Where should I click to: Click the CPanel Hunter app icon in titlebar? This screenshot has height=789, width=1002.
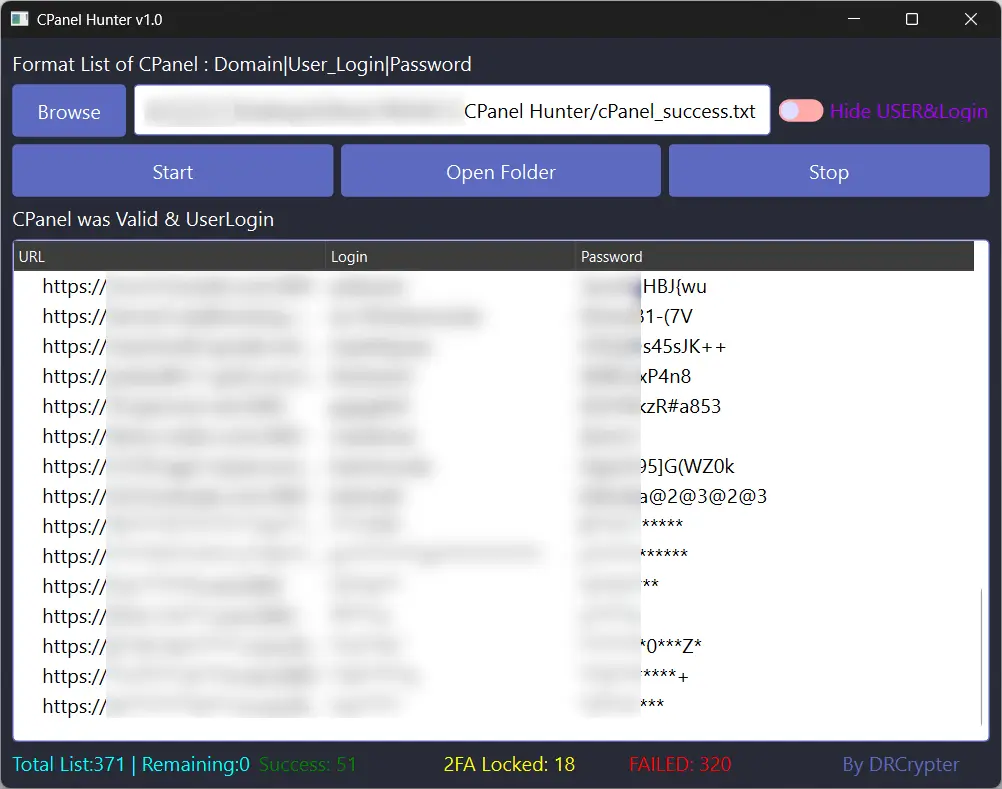17,19
